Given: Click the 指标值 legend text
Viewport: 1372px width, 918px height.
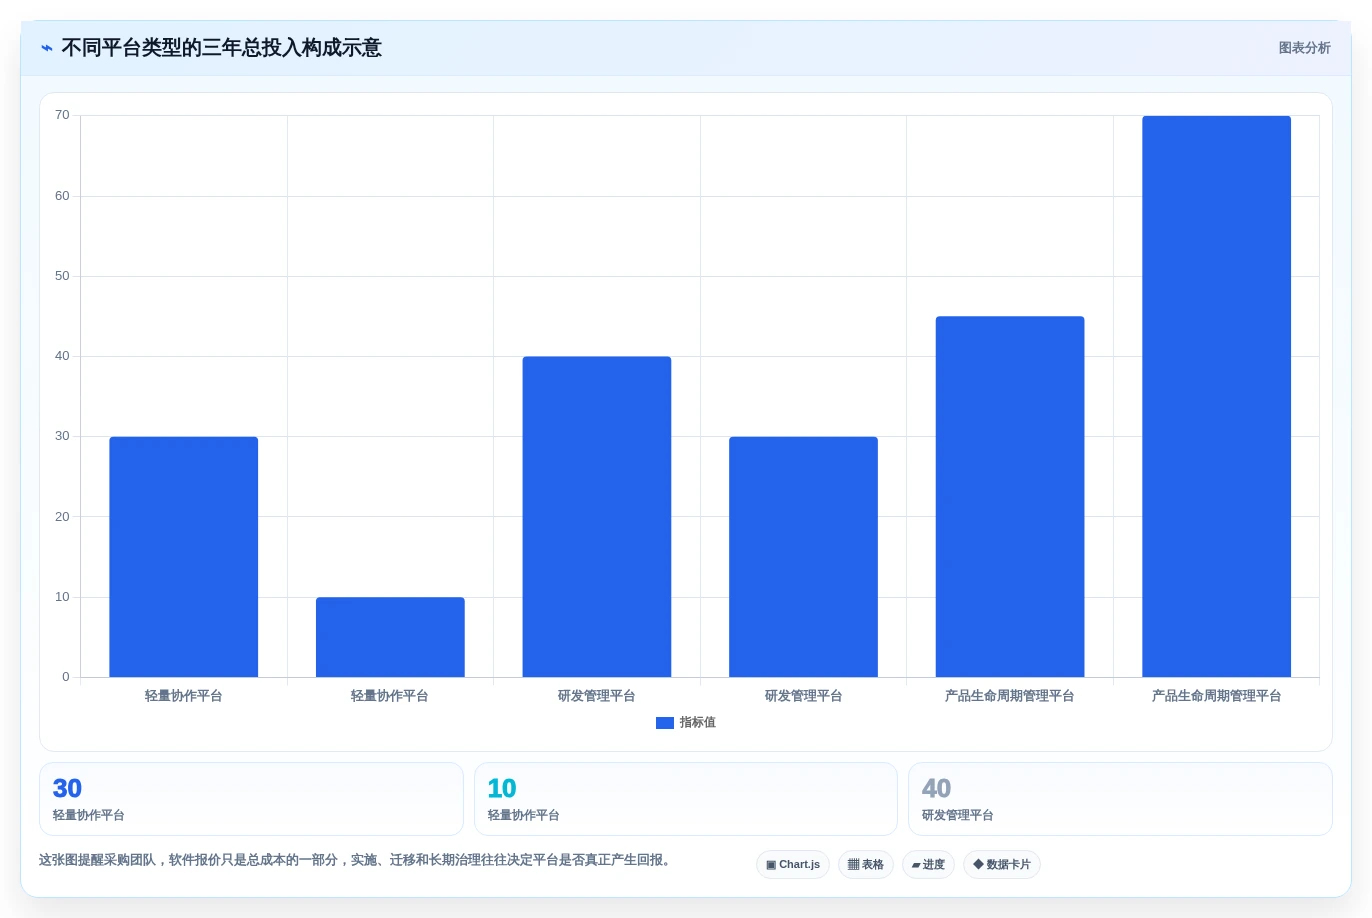Looking at the screenshot, I should pos(698,722).
